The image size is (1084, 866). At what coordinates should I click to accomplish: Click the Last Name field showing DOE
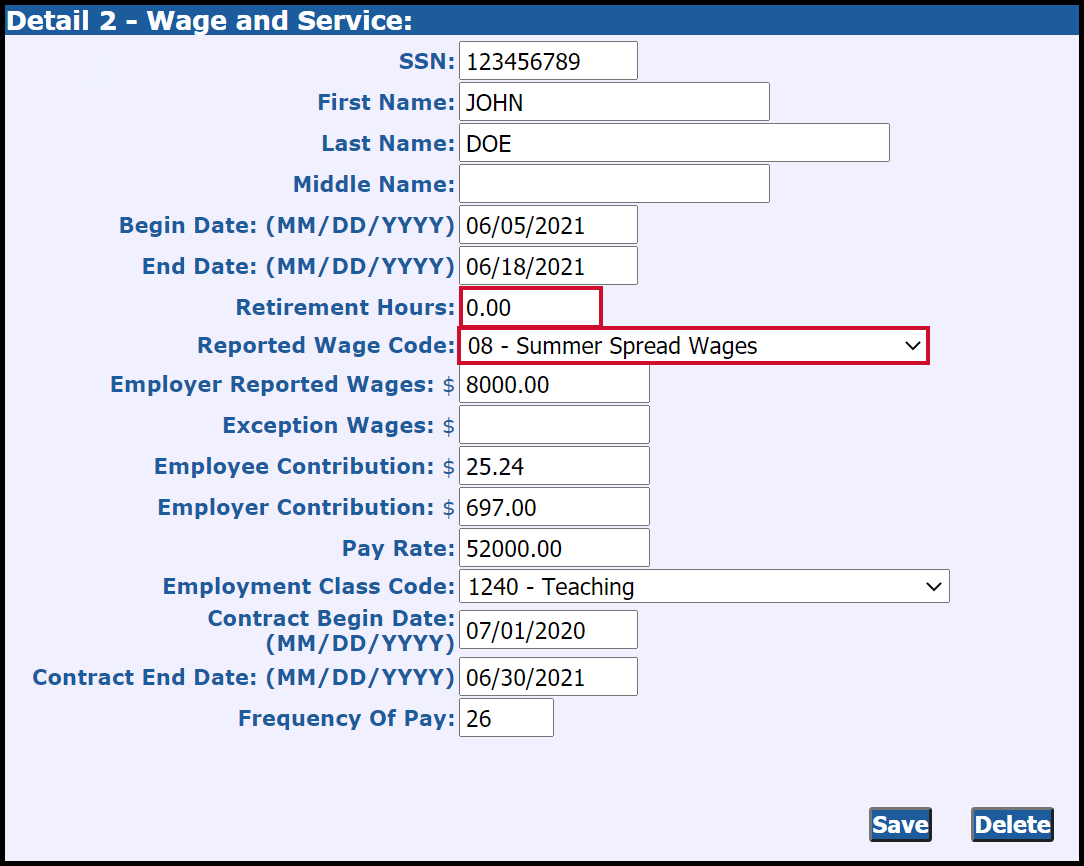(x=673, y=142)
